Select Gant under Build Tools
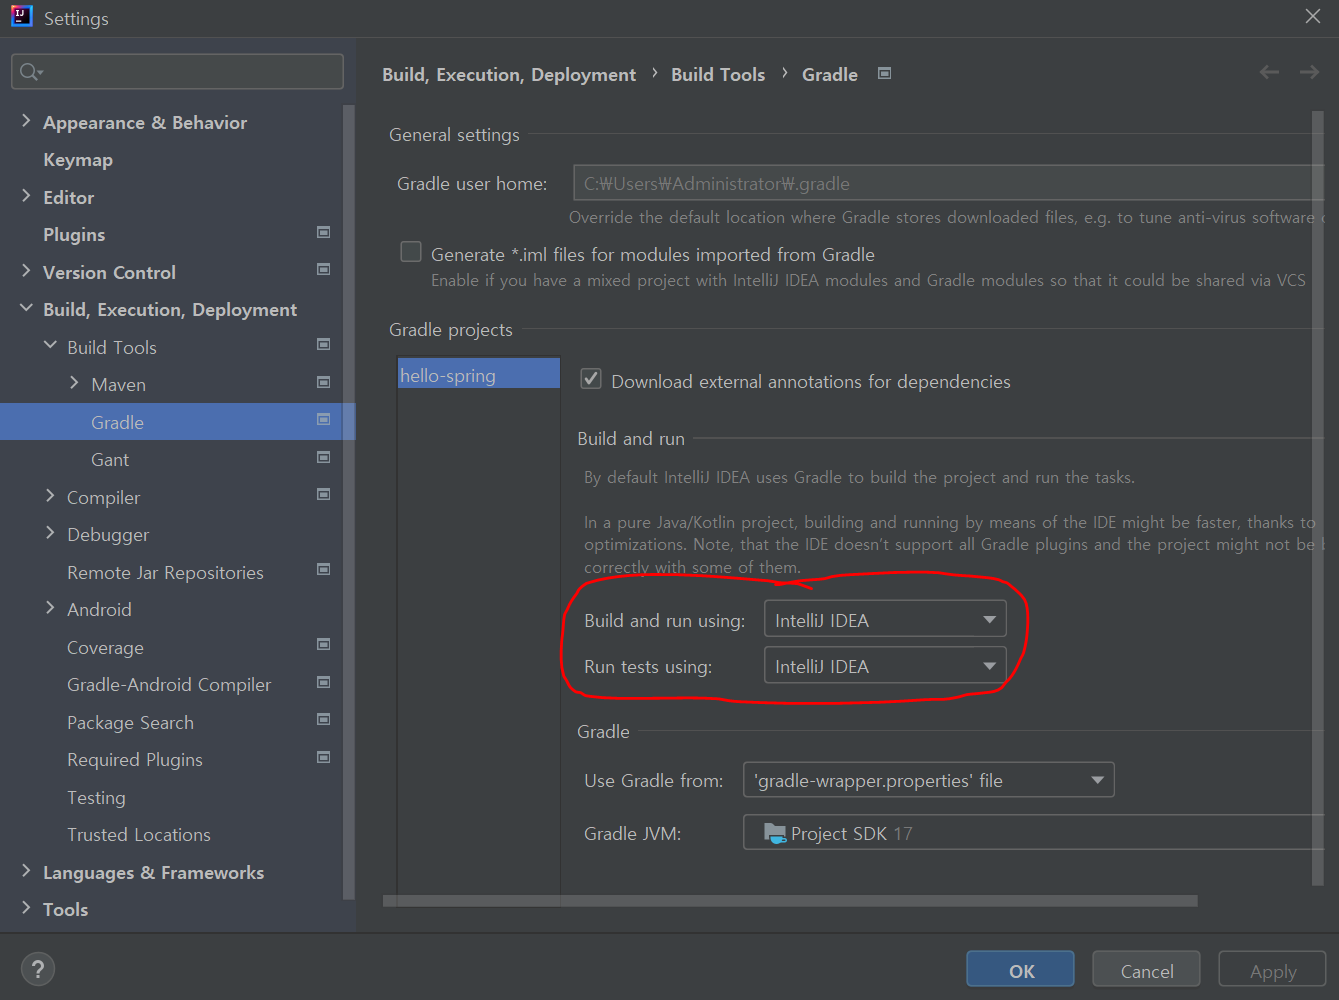This screenshot has height=1000, width=1339. tap(110, 460)
